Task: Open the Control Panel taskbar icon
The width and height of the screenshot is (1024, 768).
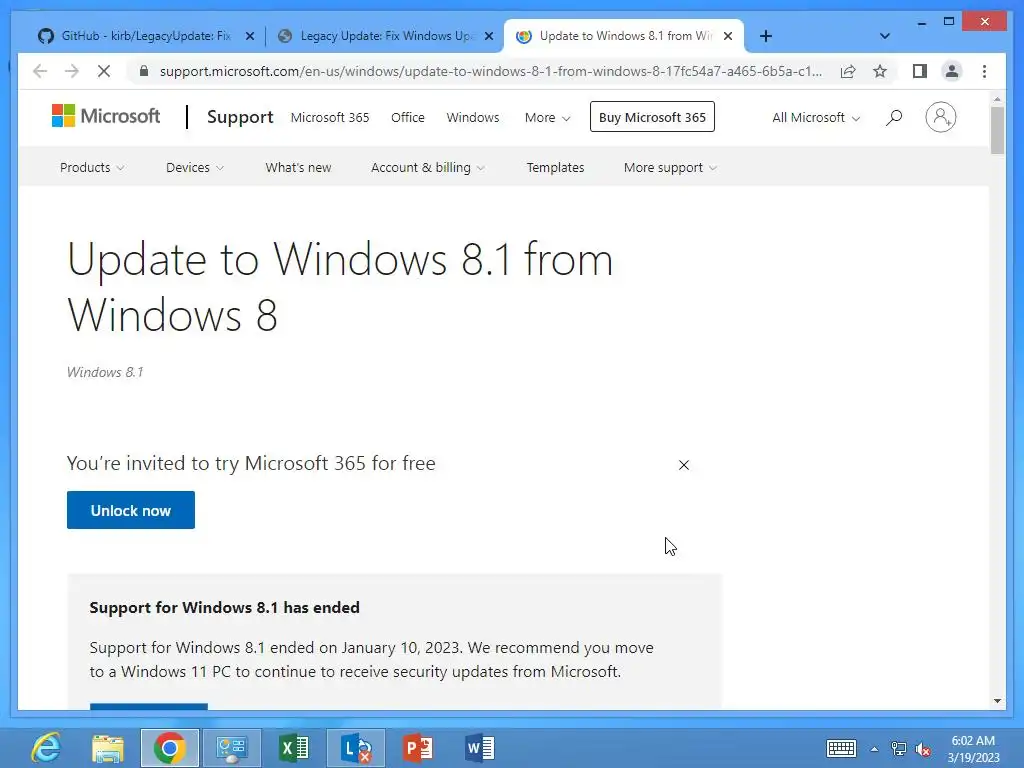Action: (x=231, y=748)
